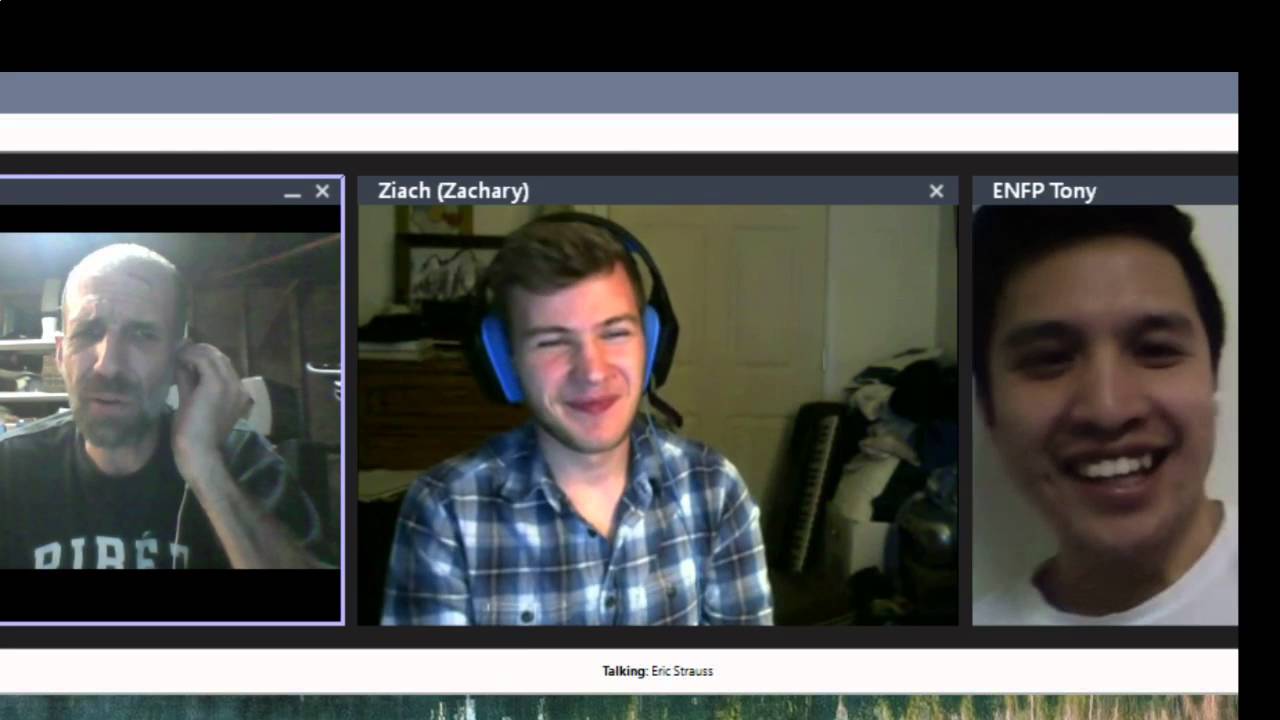
Task: Open the ENFP Tony video feed
Action: coord(1105,415)
